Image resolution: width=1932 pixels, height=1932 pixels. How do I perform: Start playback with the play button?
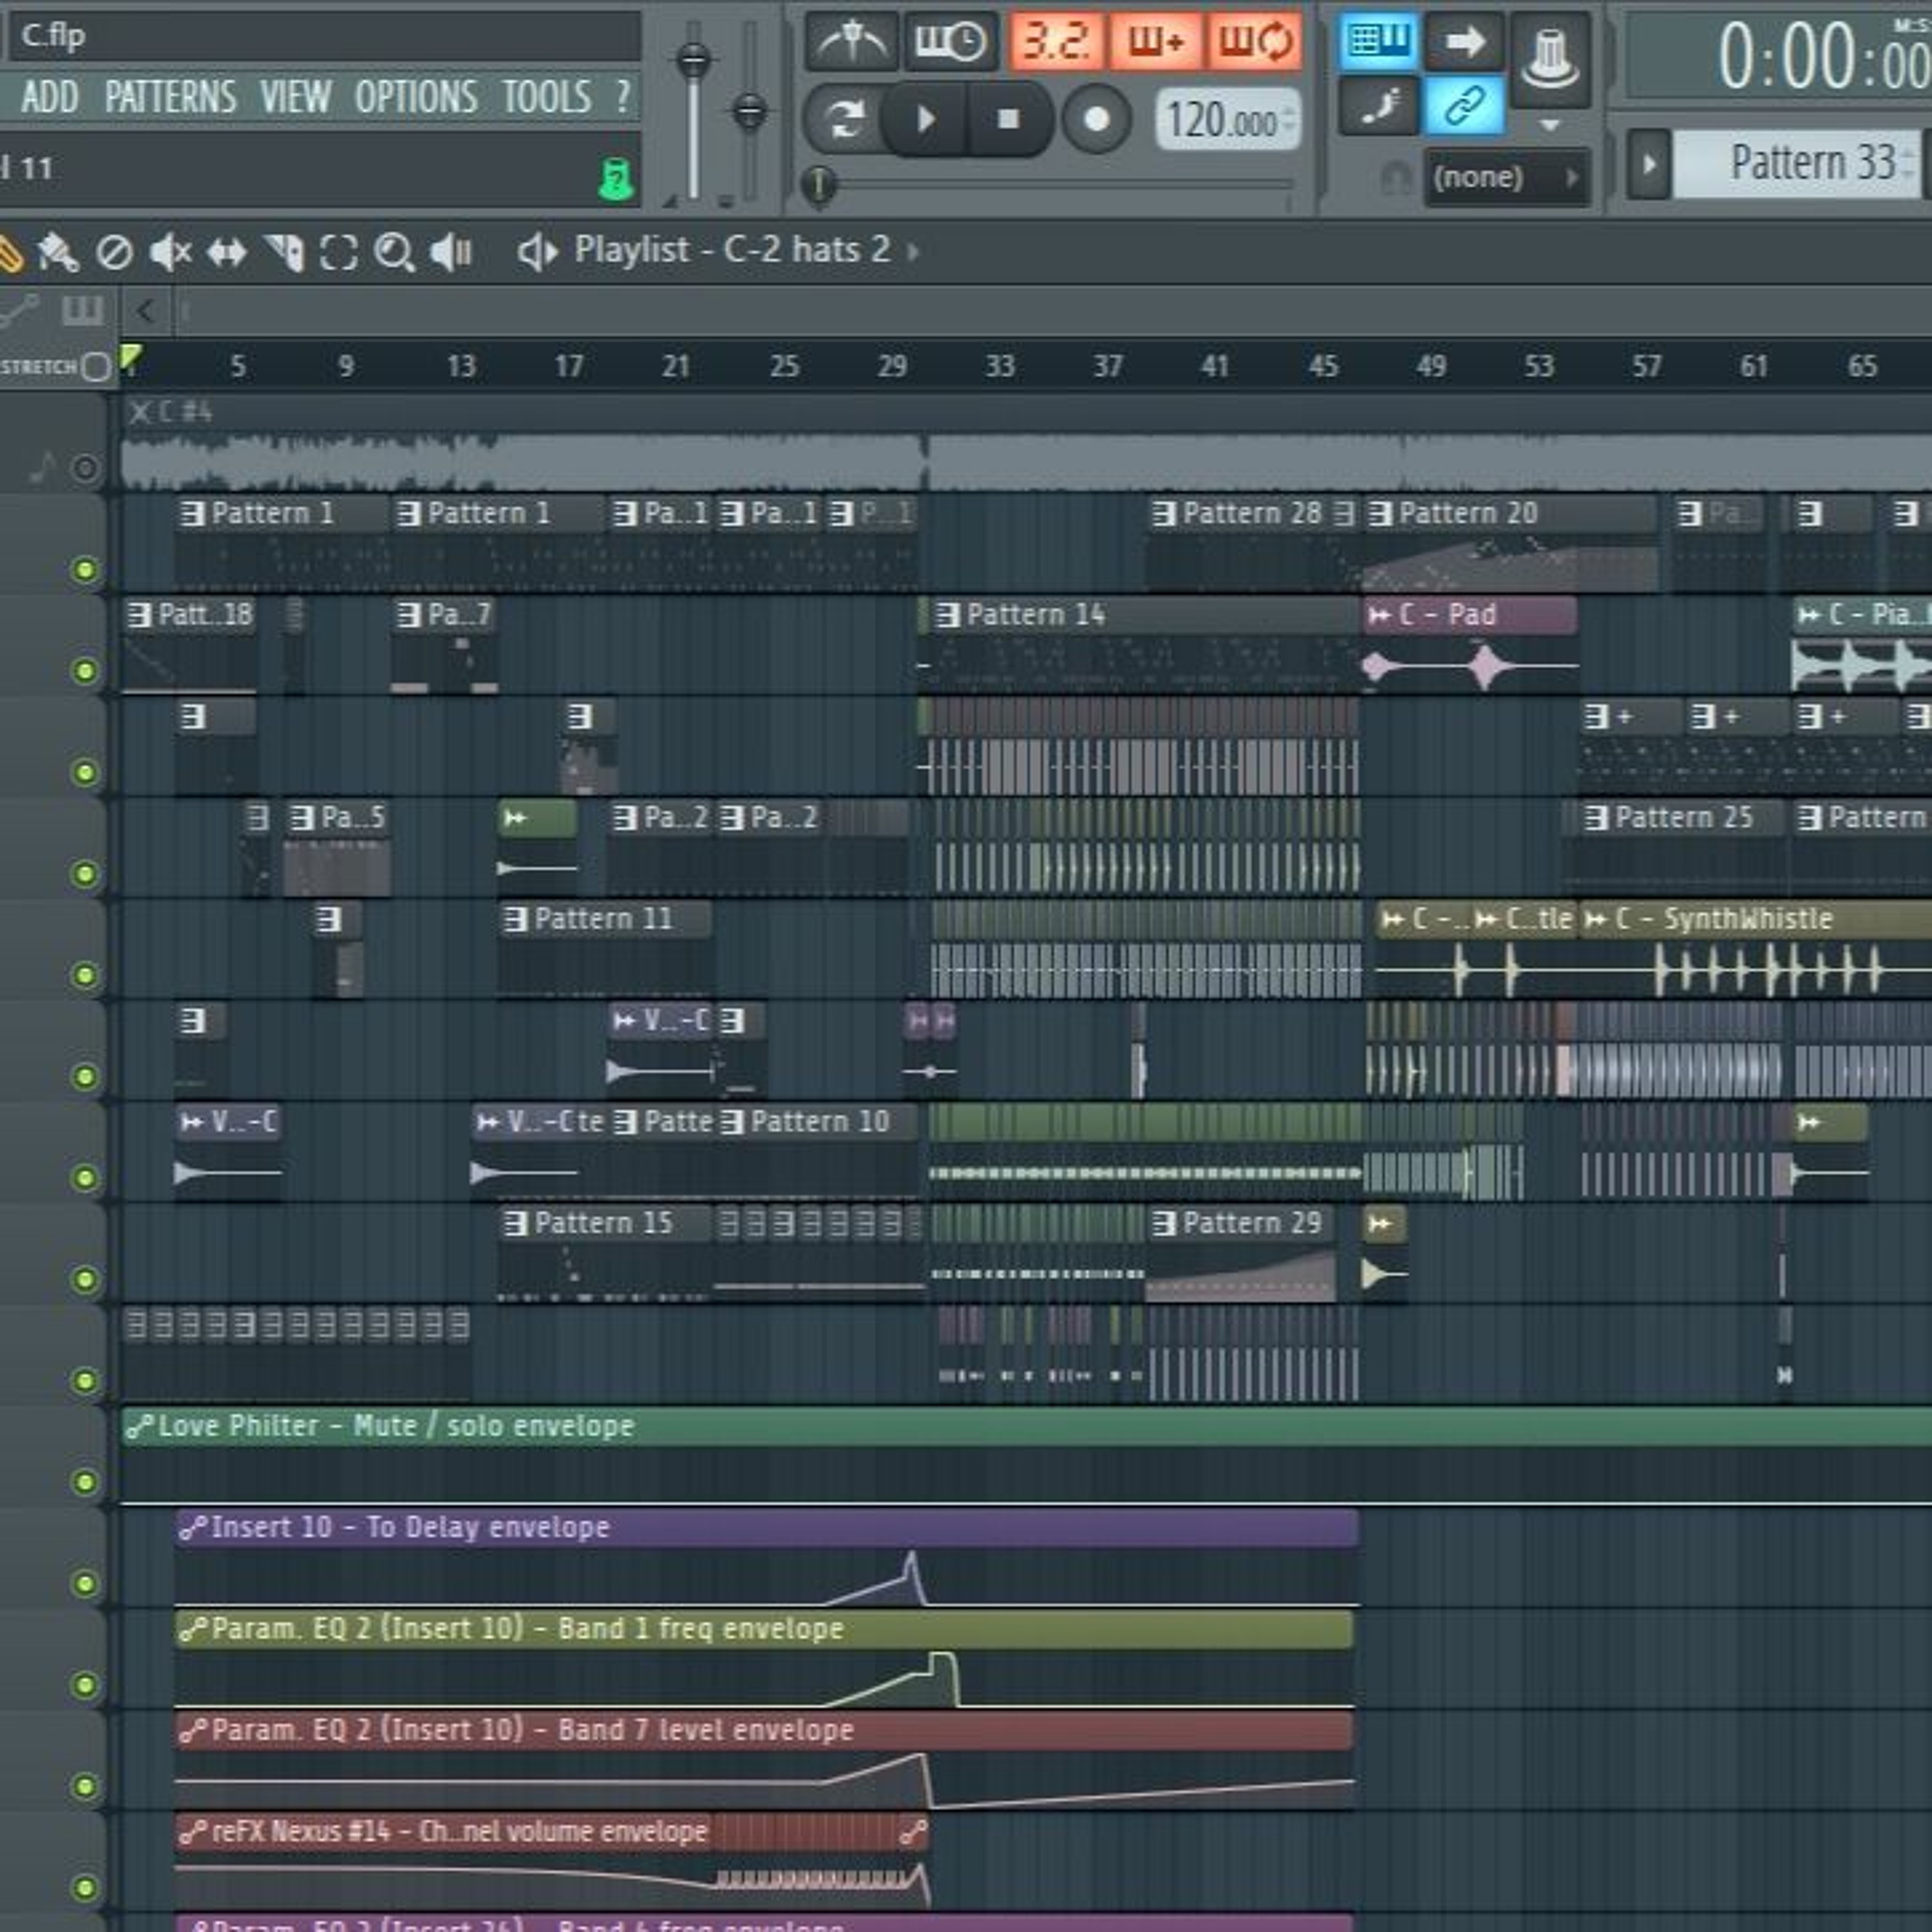(925, 120)
